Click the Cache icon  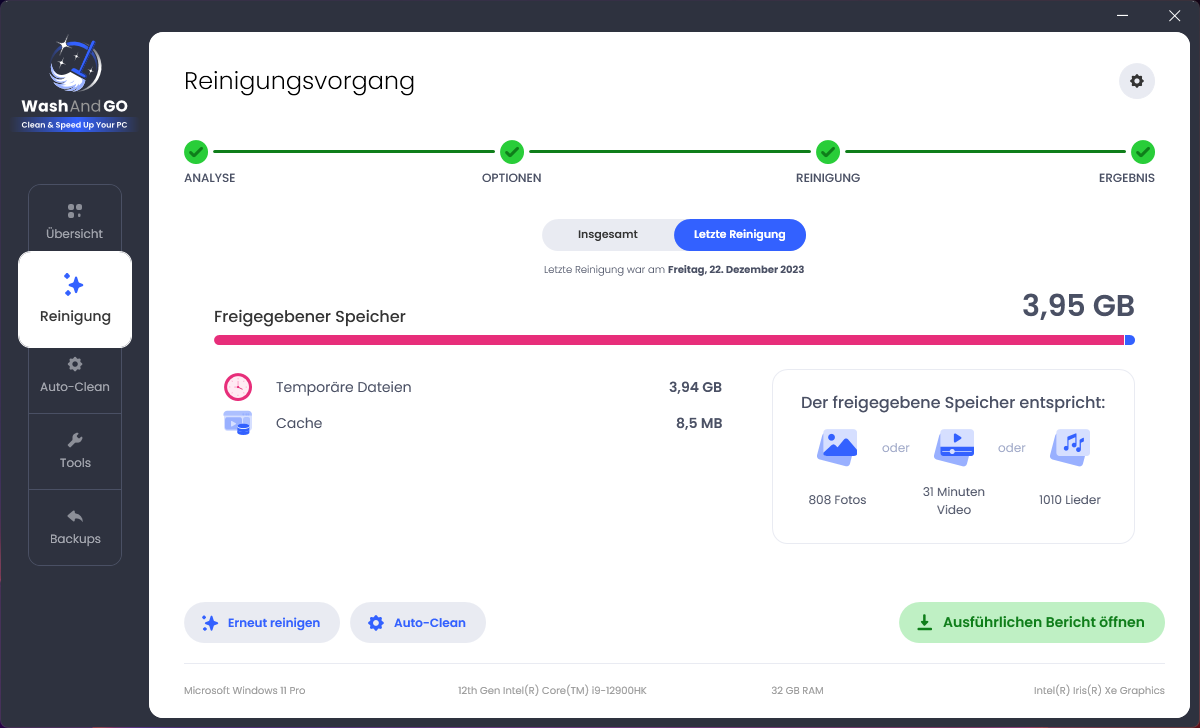[x=238, y=423]
